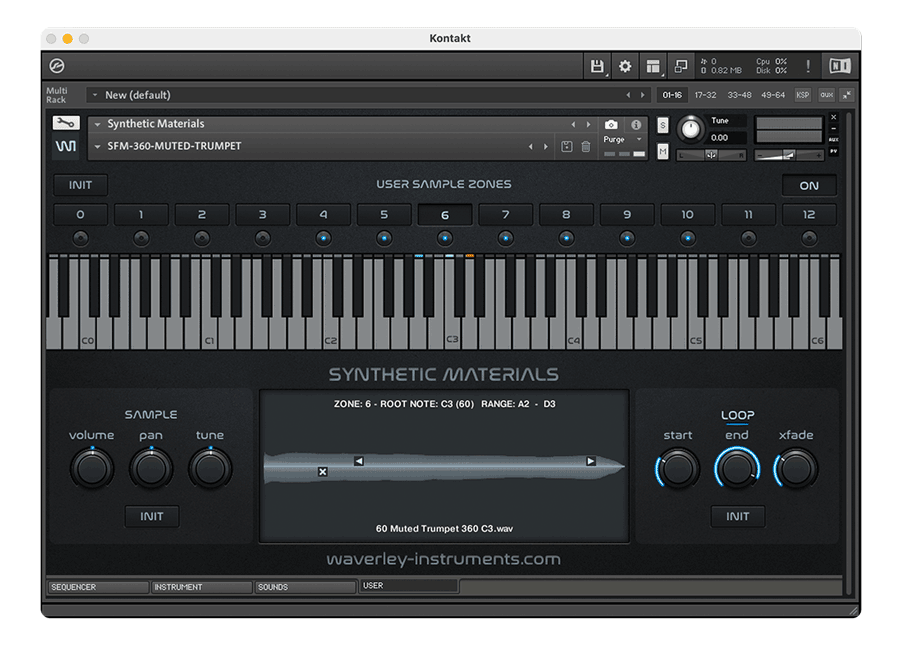900x645 pixels.
Task: Delete snapshot with trash can icon
Action: tap(586, 146)
